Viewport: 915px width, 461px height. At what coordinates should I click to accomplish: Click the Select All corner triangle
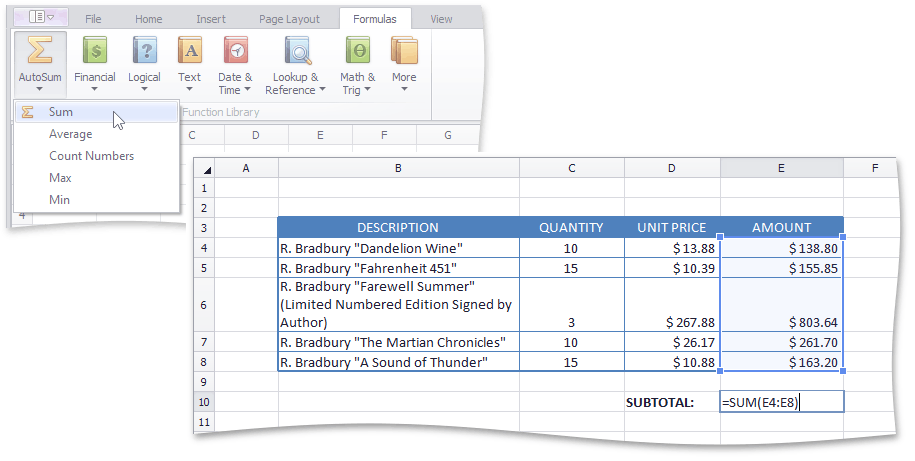click(207, 170)
